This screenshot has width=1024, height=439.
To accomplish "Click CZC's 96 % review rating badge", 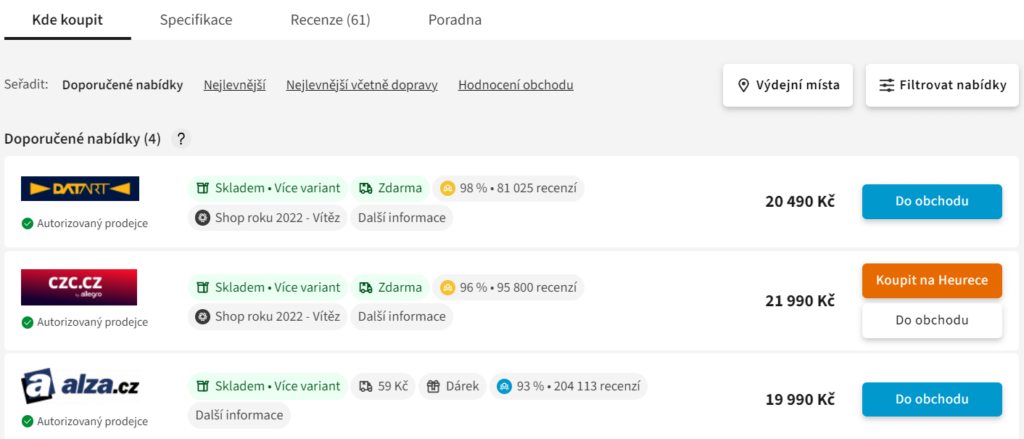I will [x=509, y=287].
